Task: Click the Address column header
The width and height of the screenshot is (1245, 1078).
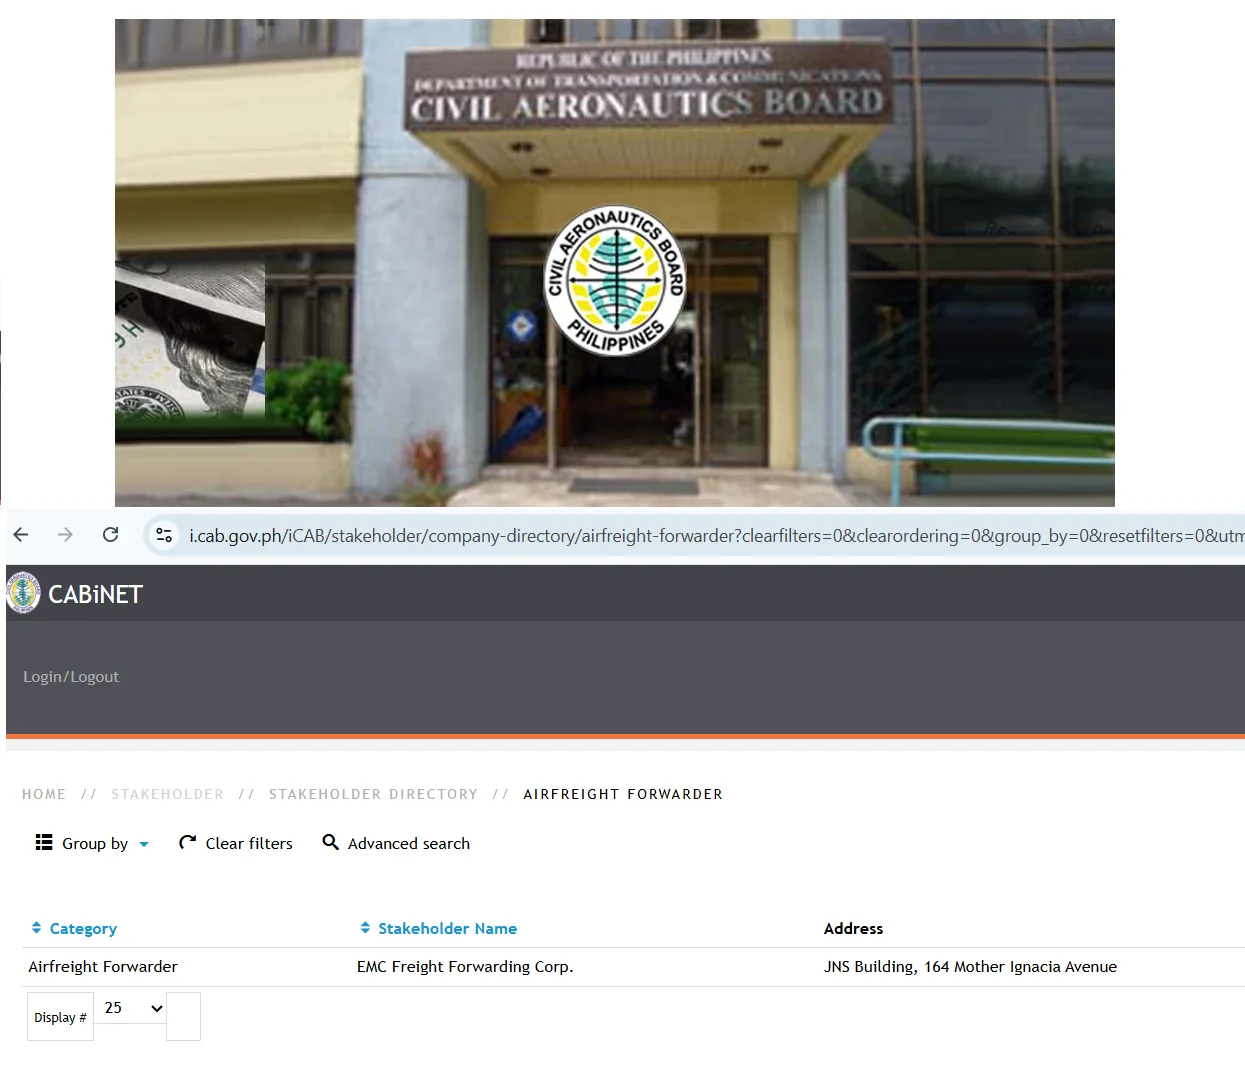Action: 853,928
